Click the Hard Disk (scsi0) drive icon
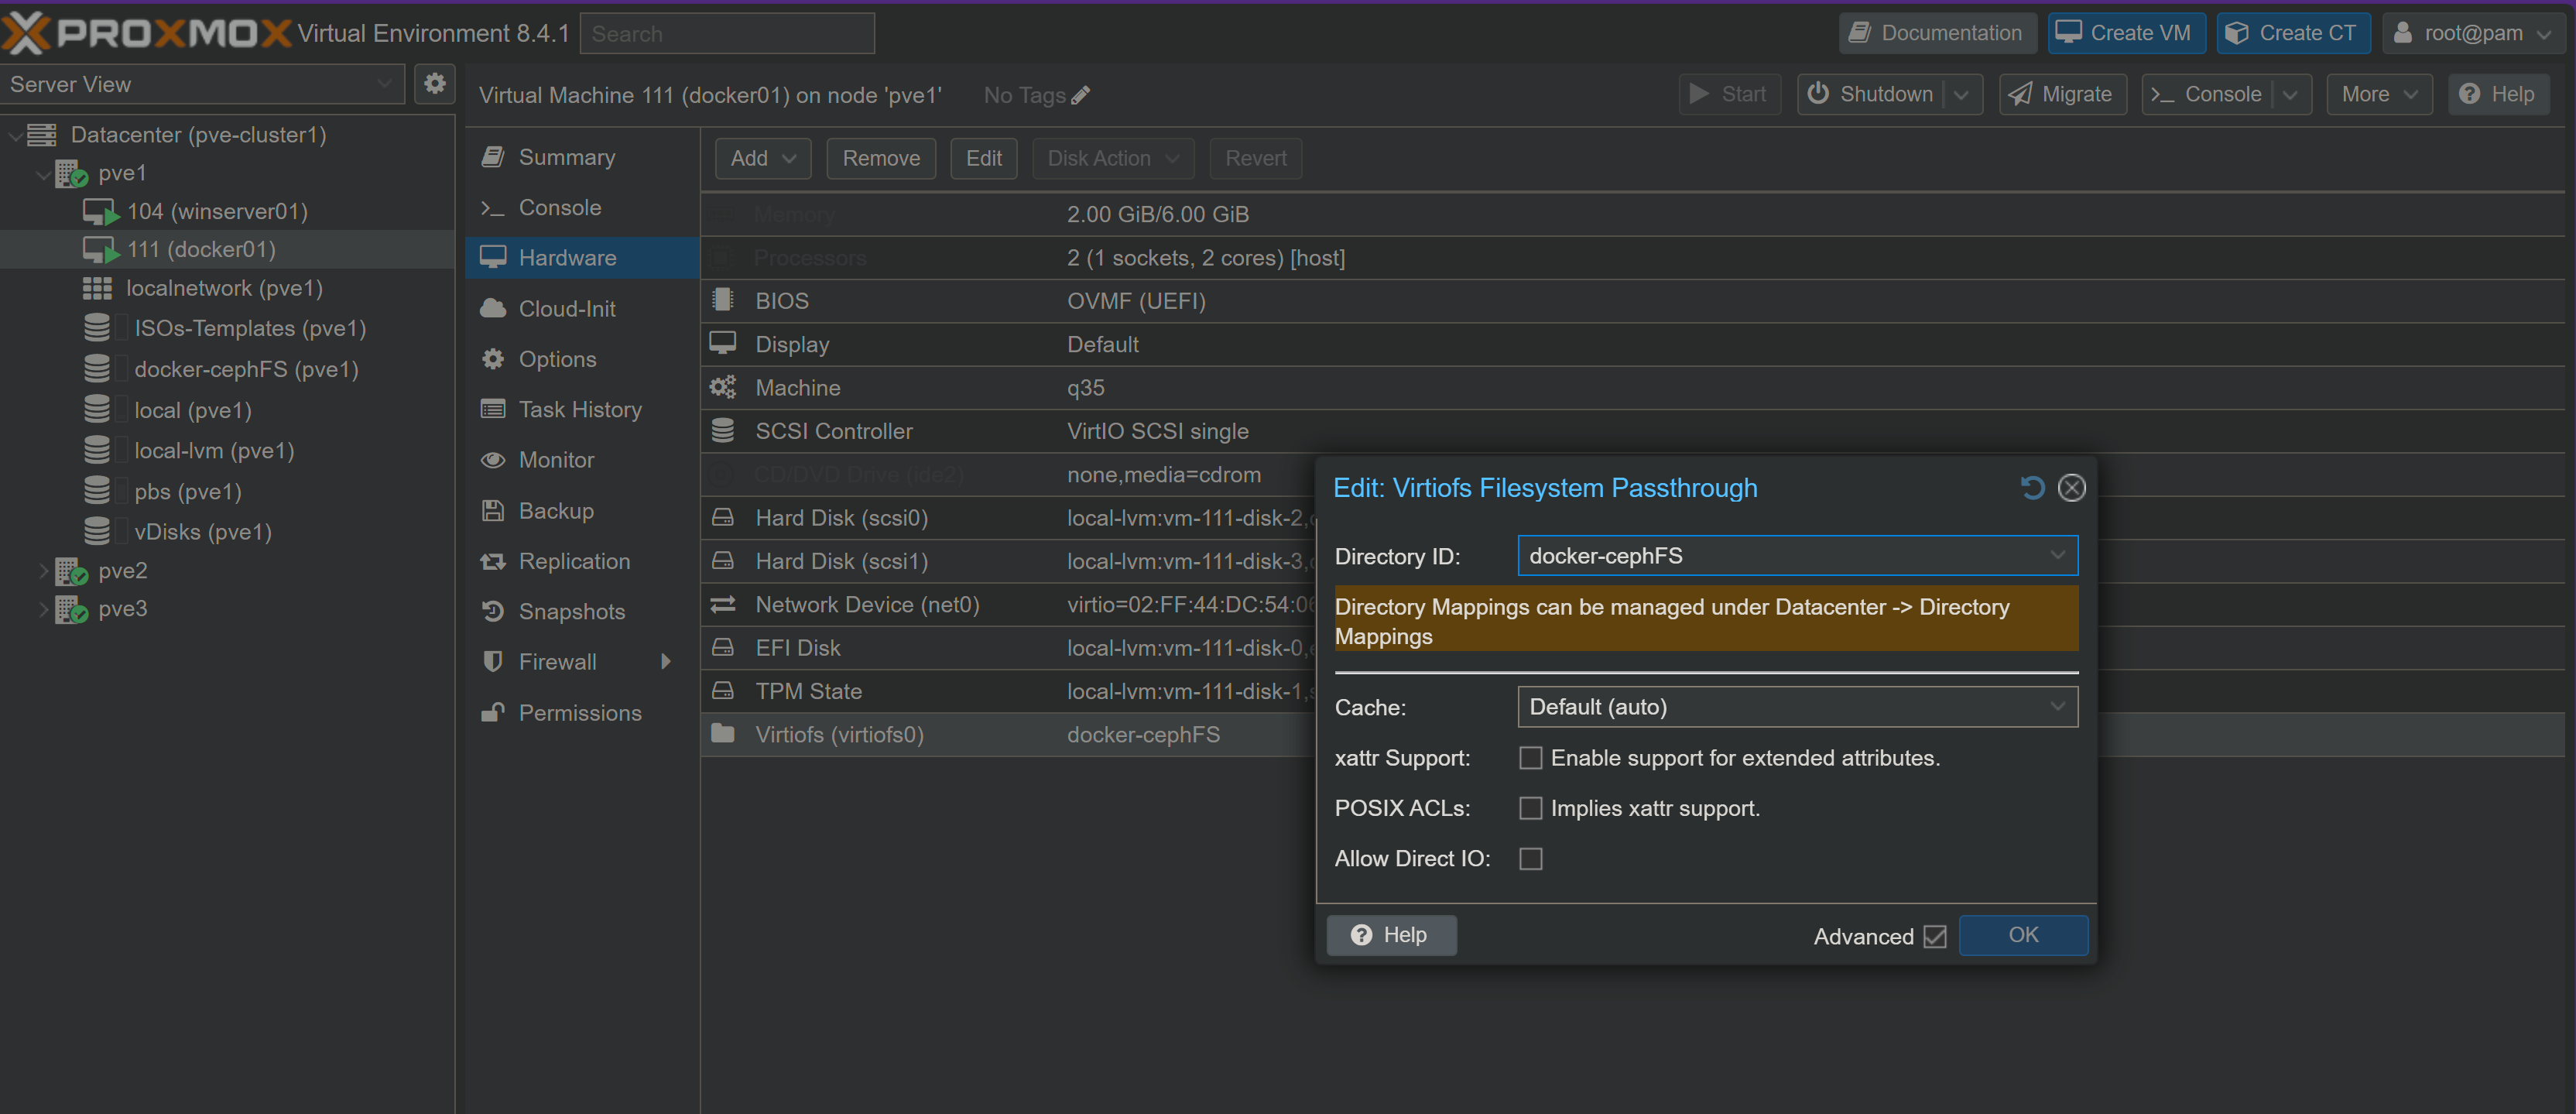This screenshot has height=1114, width=2576. (722, 517)
